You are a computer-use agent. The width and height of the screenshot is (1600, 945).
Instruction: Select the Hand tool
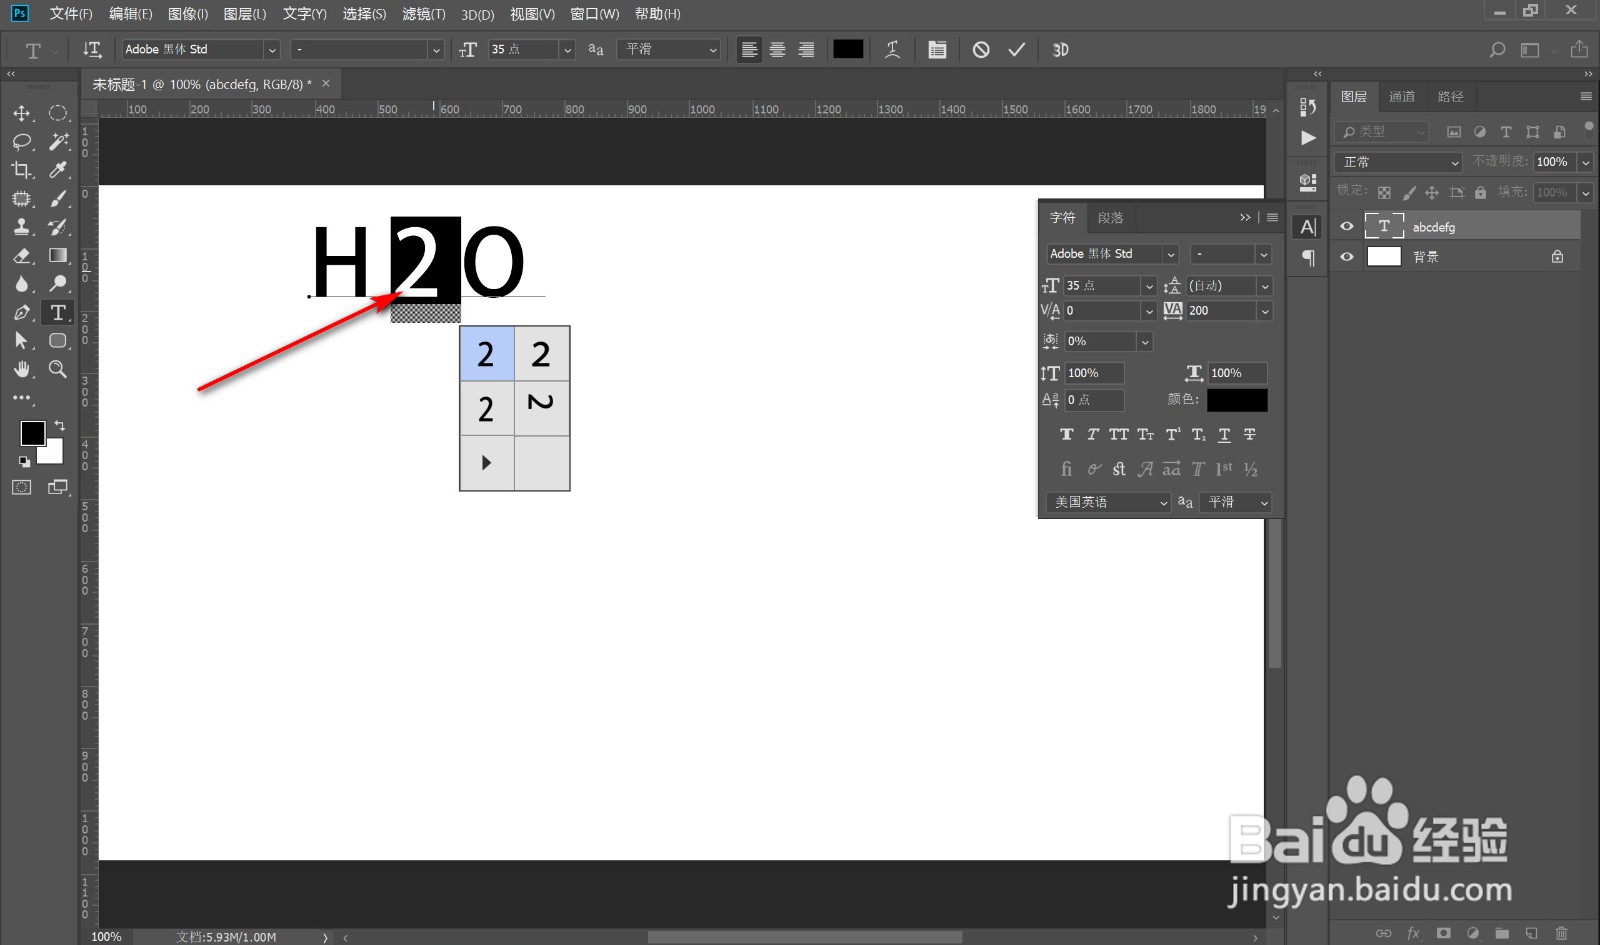(22, 369)
